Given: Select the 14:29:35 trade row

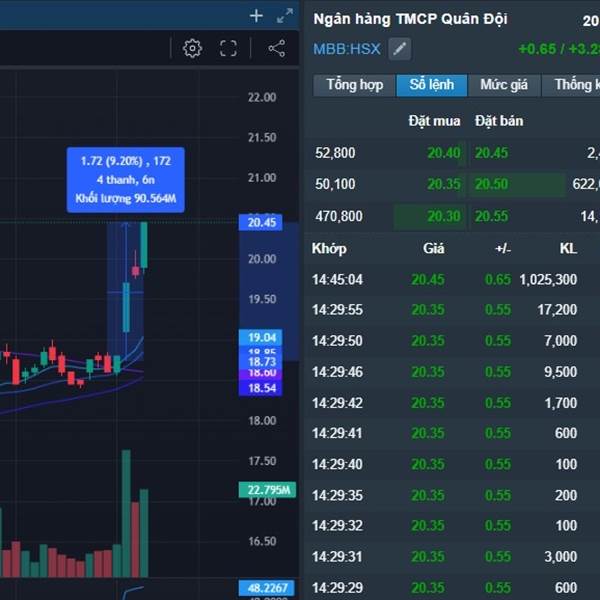Looking at the screenshot, I should click(452, 496).
